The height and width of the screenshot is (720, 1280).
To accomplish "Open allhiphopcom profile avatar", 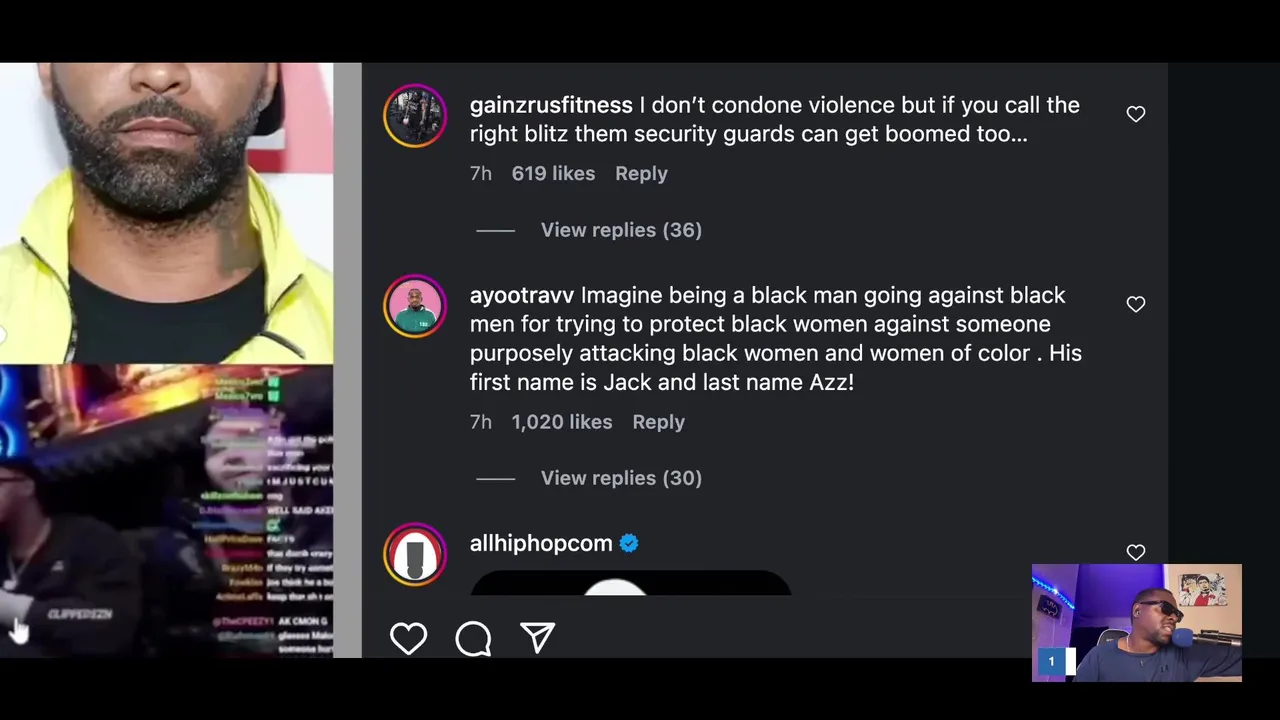I will pyautogui.click(x=415, y=554).
